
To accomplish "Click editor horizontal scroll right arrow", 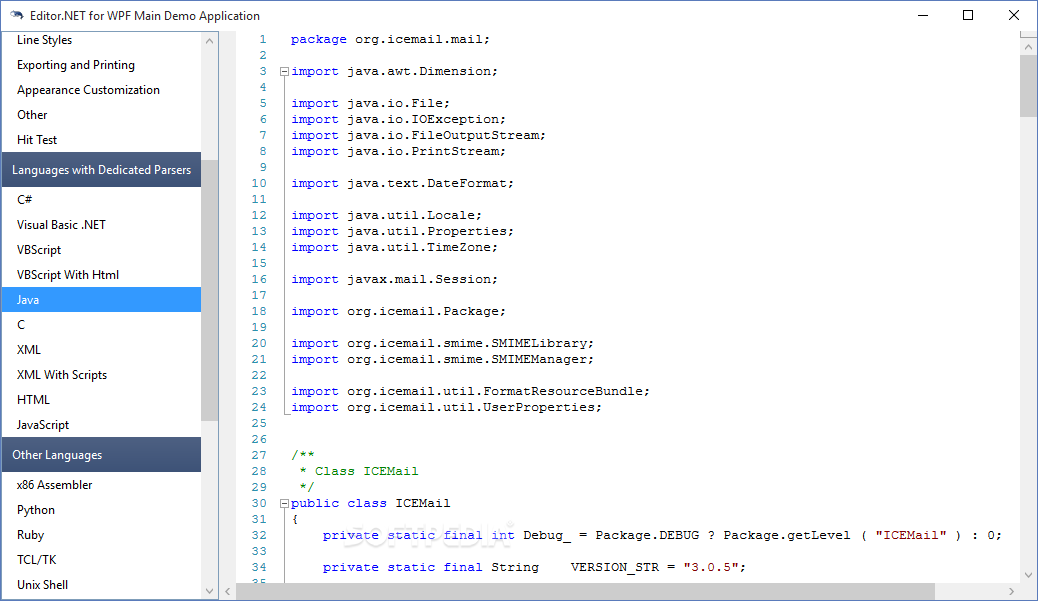I will [1012, 591].
